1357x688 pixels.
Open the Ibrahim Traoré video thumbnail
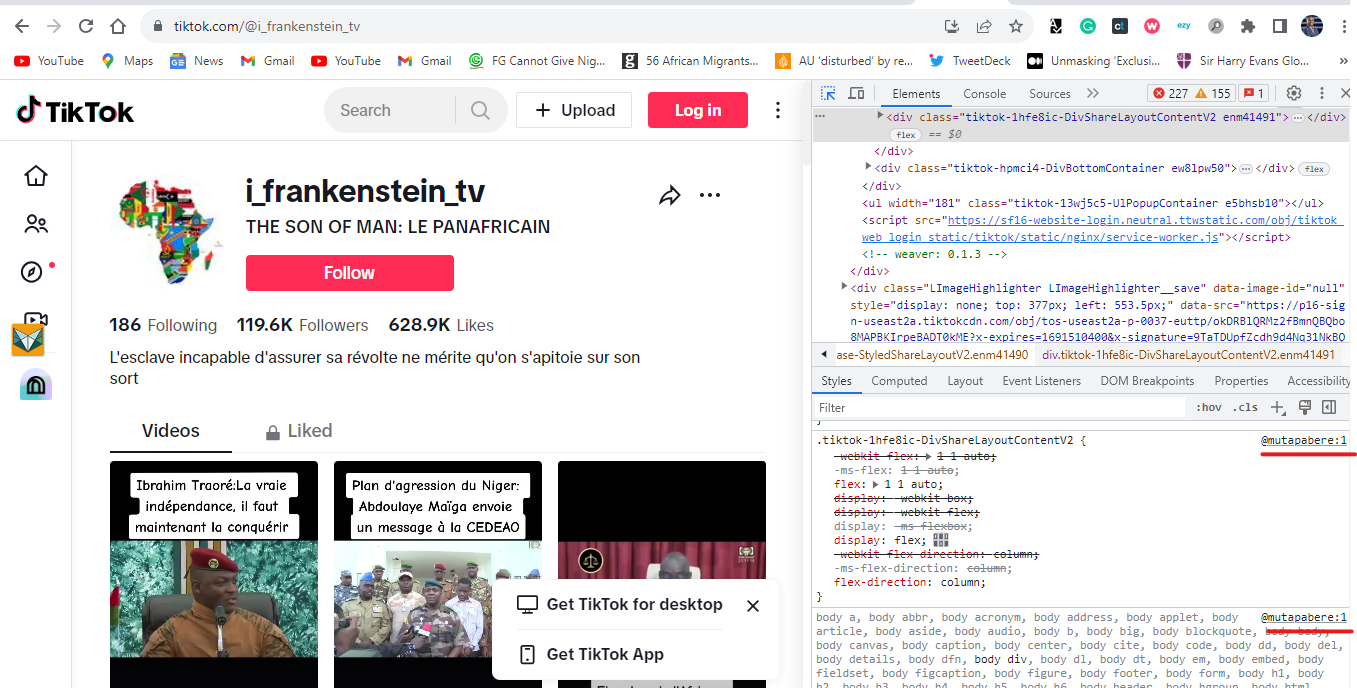[214, 574]
